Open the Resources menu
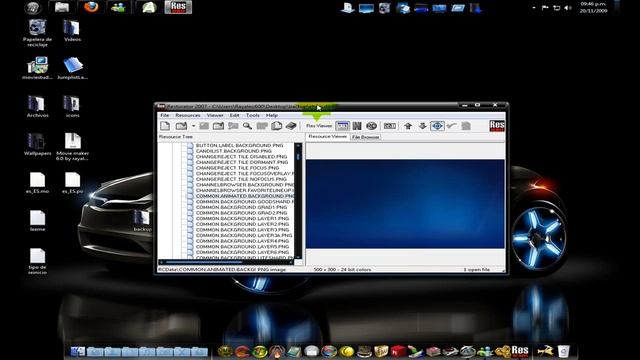 point(188,115)
